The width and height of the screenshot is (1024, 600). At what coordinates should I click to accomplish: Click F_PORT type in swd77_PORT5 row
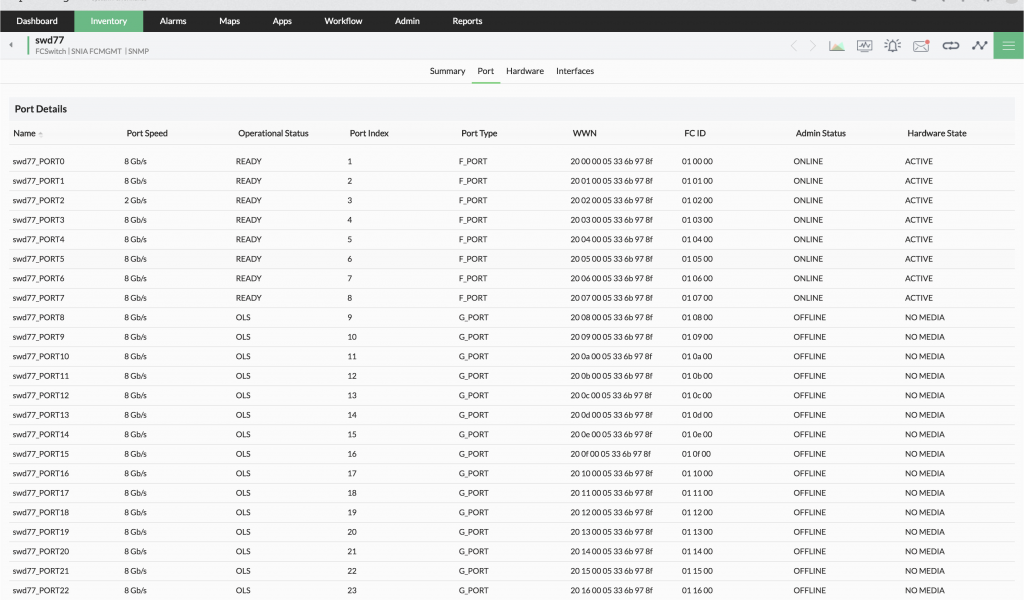(x=473, y=259)
